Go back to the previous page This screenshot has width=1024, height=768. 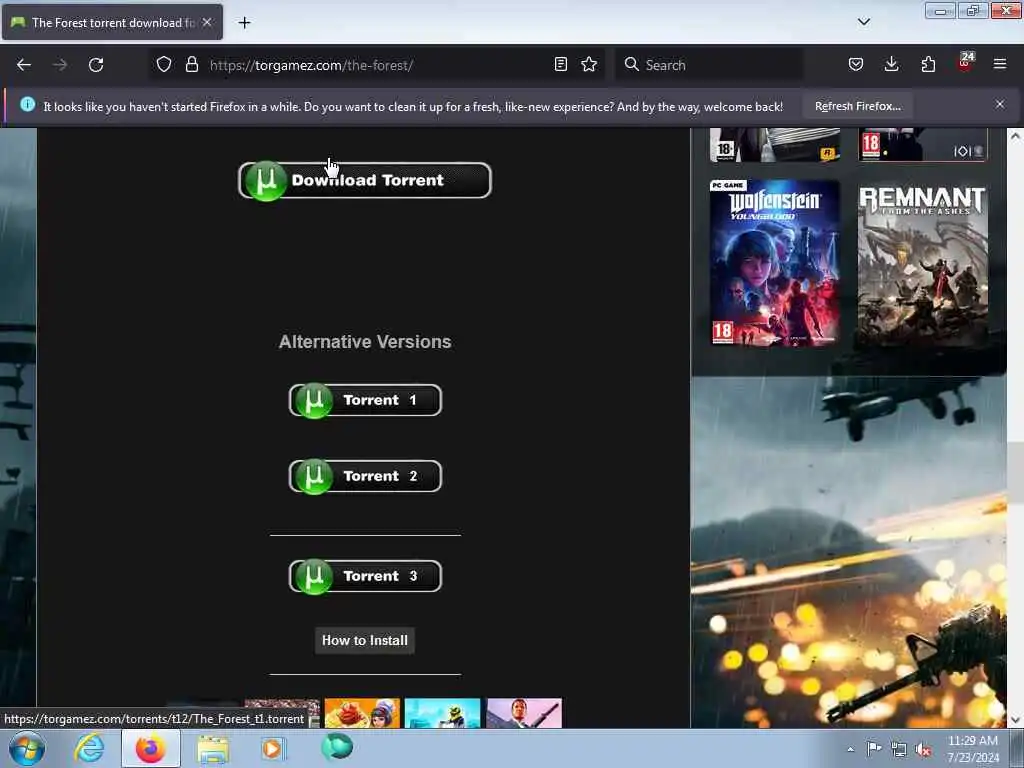click(x=24, y=65)
